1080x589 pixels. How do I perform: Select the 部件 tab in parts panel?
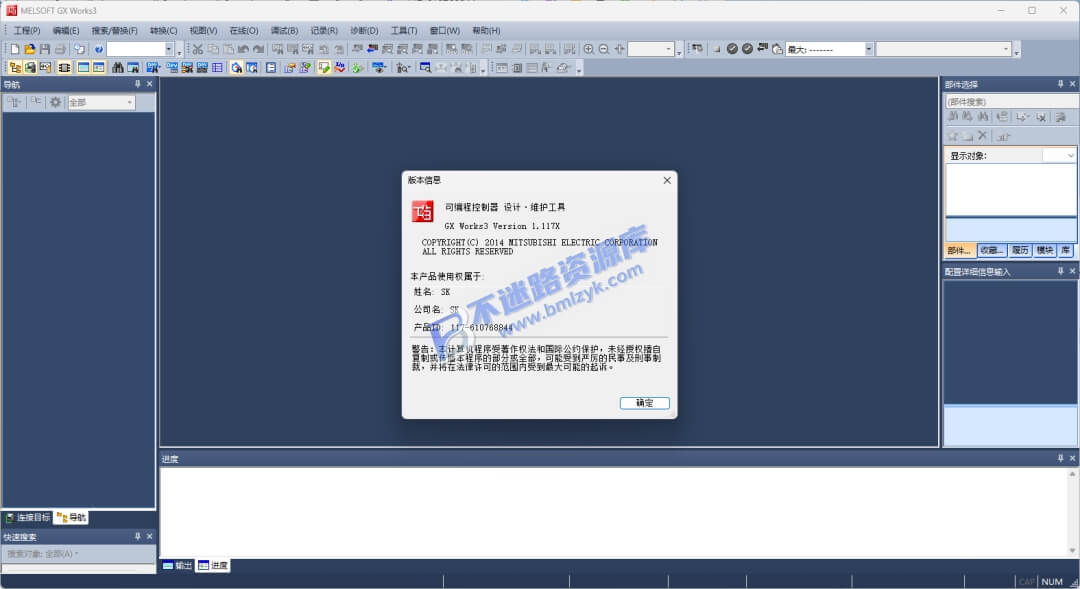pos(959,250)
